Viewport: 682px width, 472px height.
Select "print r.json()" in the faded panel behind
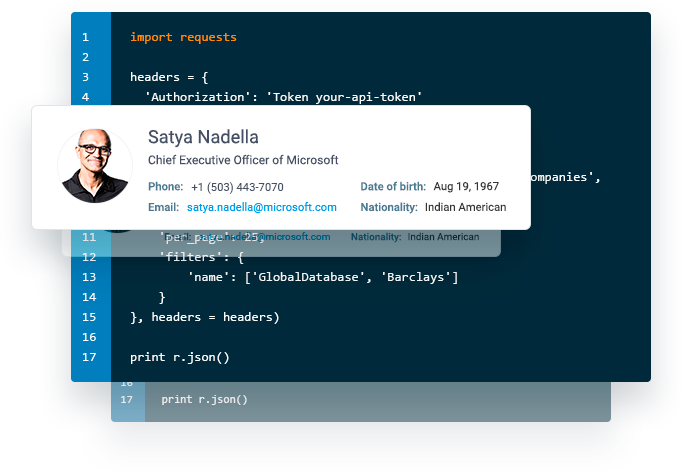click(x=204, y=399)
